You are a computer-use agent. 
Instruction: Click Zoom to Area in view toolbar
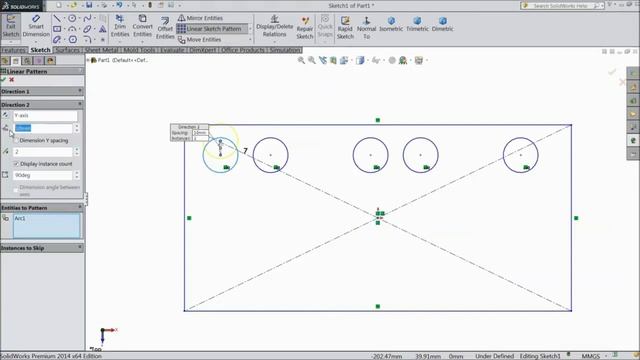(x=312, y=60)
